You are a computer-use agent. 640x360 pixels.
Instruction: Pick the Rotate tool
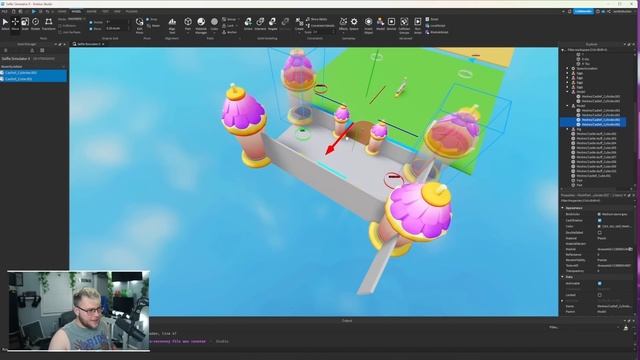click(36, 24)
